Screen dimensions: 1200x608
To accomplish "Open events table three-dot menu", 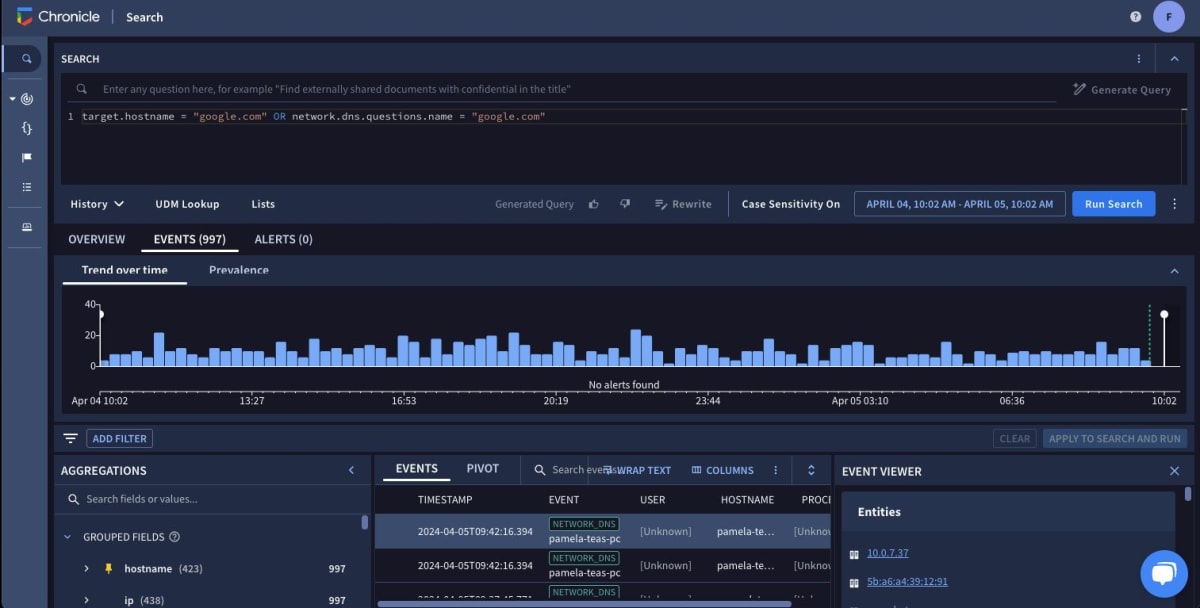I will tap(776, 470).
